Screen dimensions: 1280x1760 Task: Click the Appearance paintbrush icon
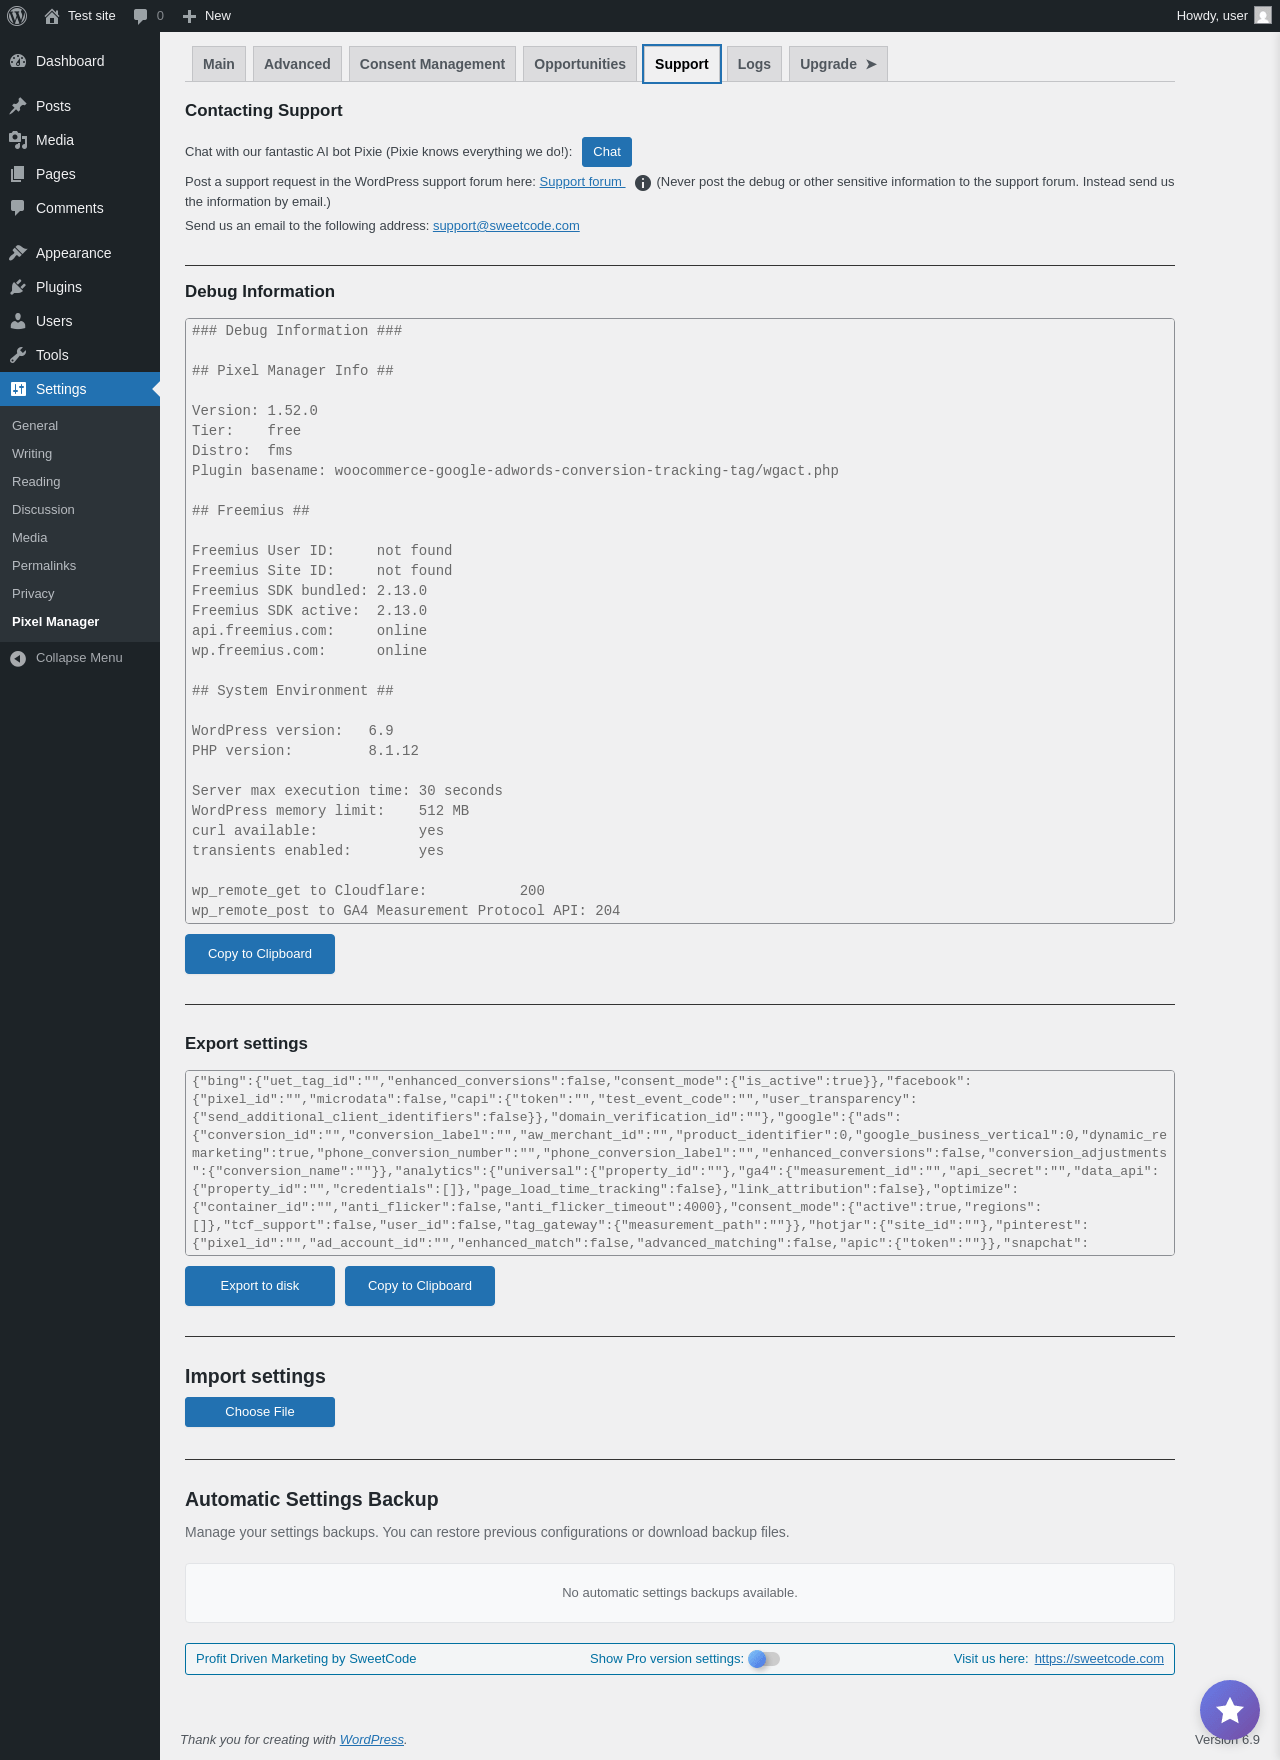click(x=18, y=253)
